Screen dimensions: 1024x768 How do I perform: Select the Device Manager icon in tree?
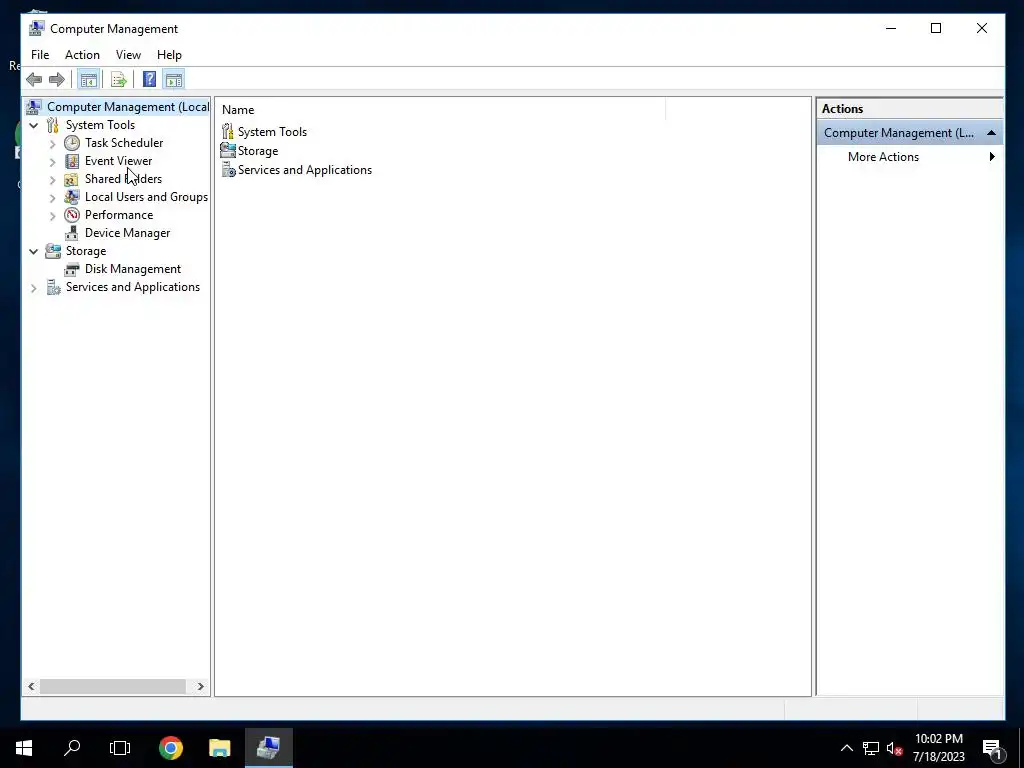tap(72, 233)
